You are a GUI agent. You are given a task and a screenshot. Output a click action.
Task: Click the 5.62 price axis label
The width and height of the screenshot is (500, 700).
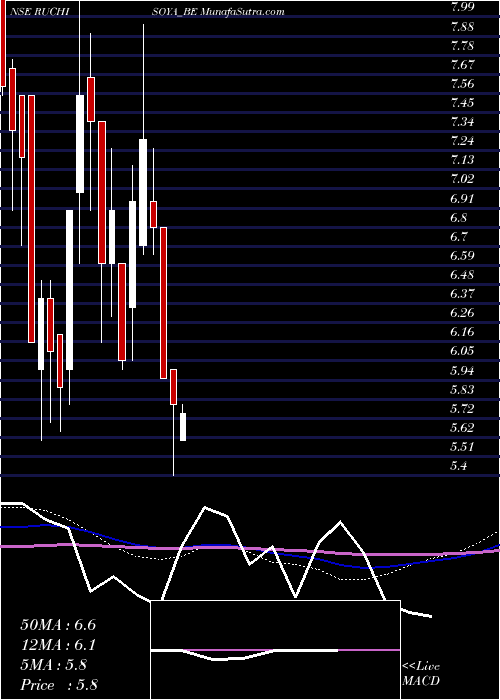(463, 427)
